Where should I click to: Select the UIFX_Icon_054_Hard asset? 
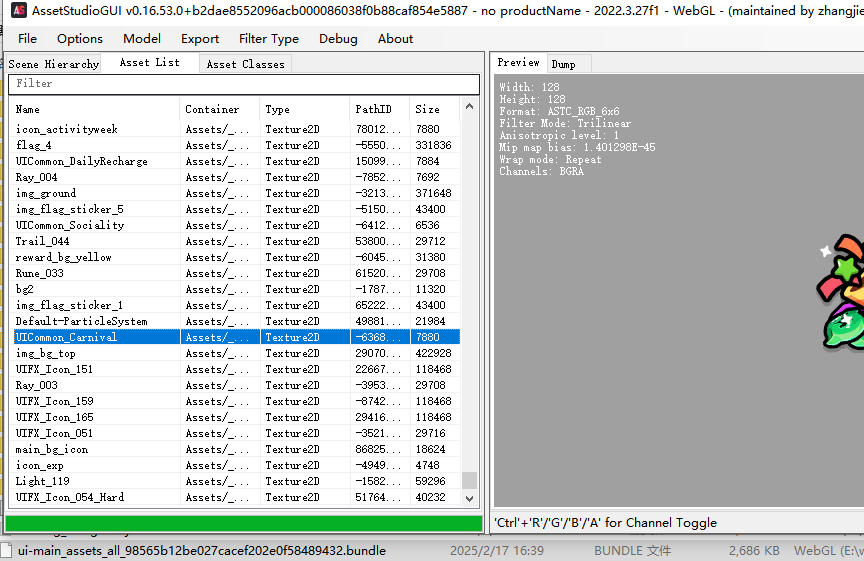coord(70,497)
